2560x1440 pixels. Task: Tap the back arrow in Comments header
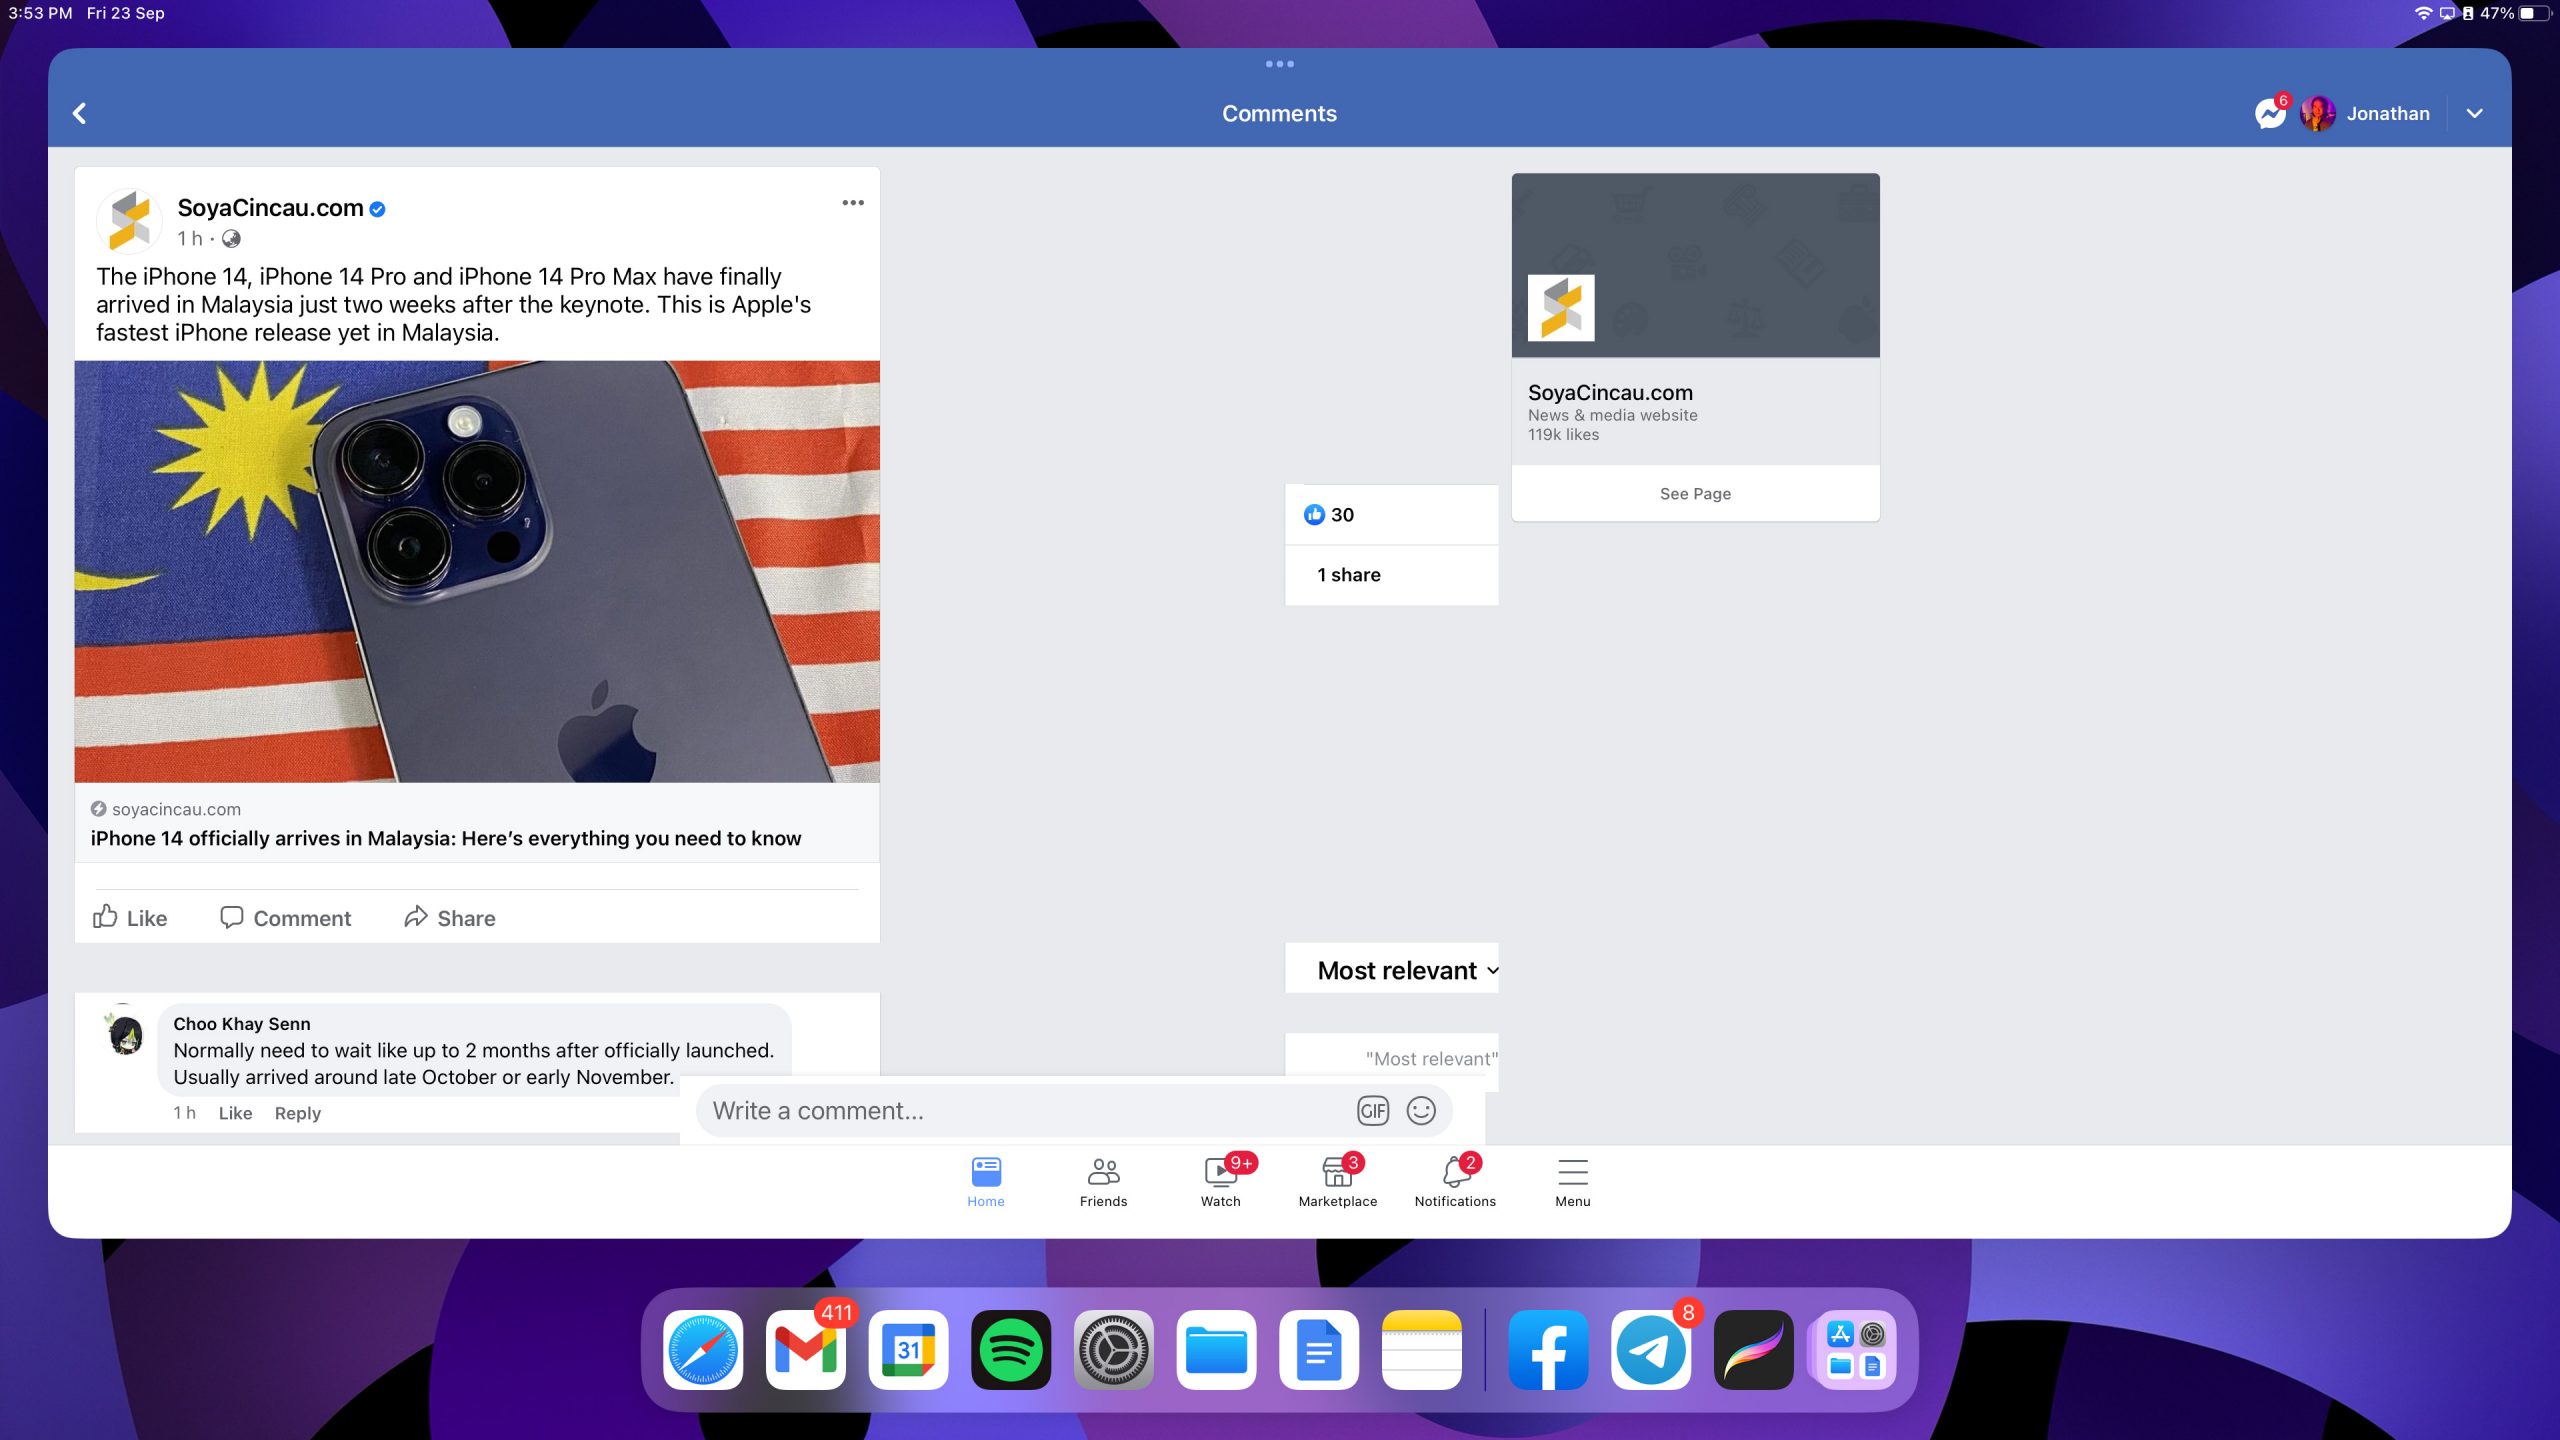coord(80,113)
